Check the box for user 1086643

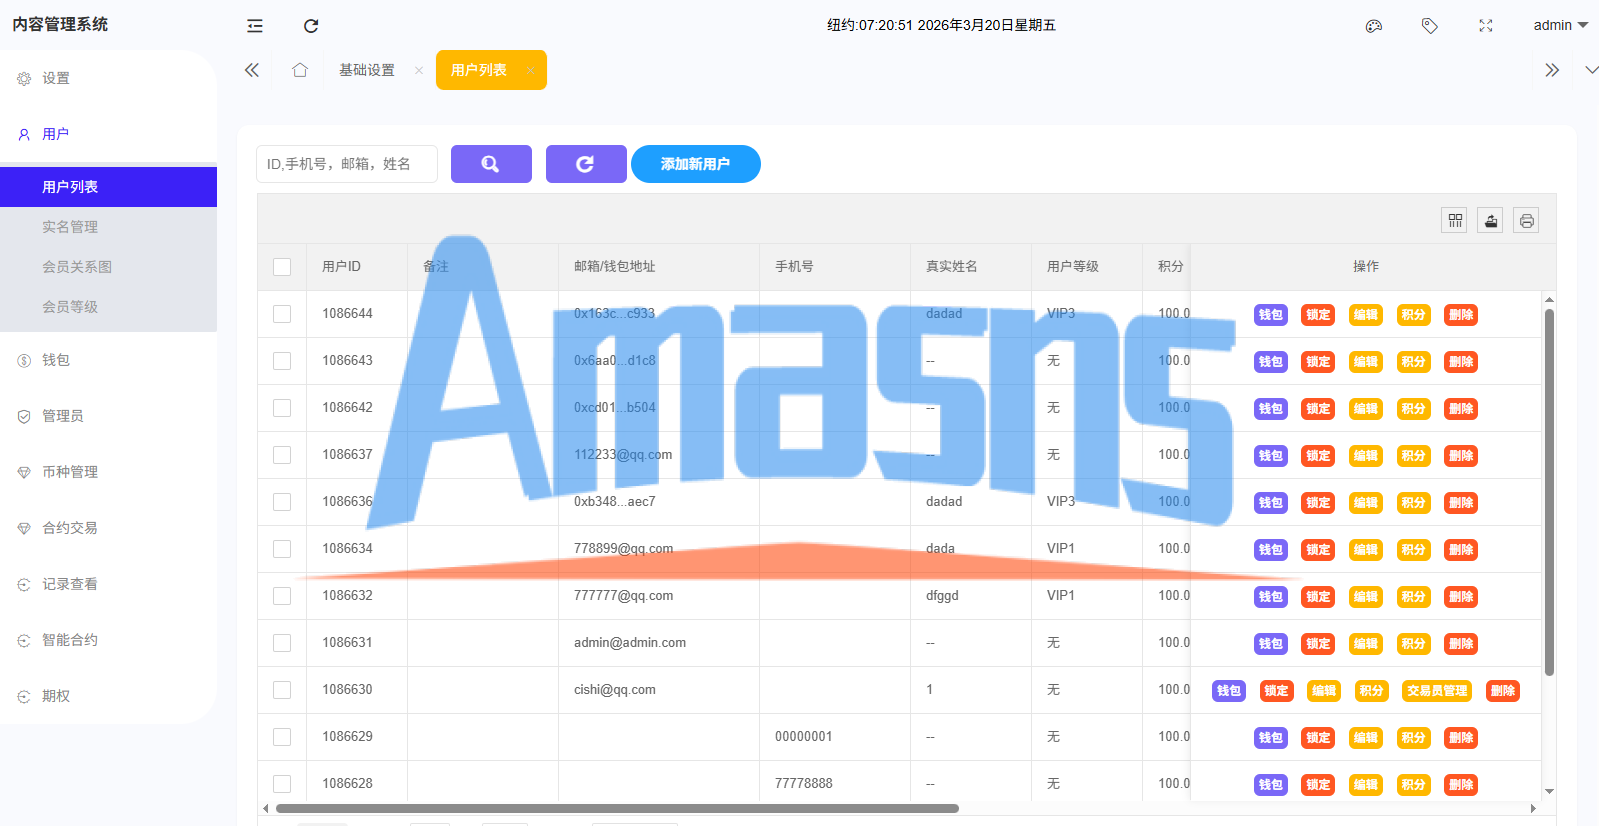(282, 361)
